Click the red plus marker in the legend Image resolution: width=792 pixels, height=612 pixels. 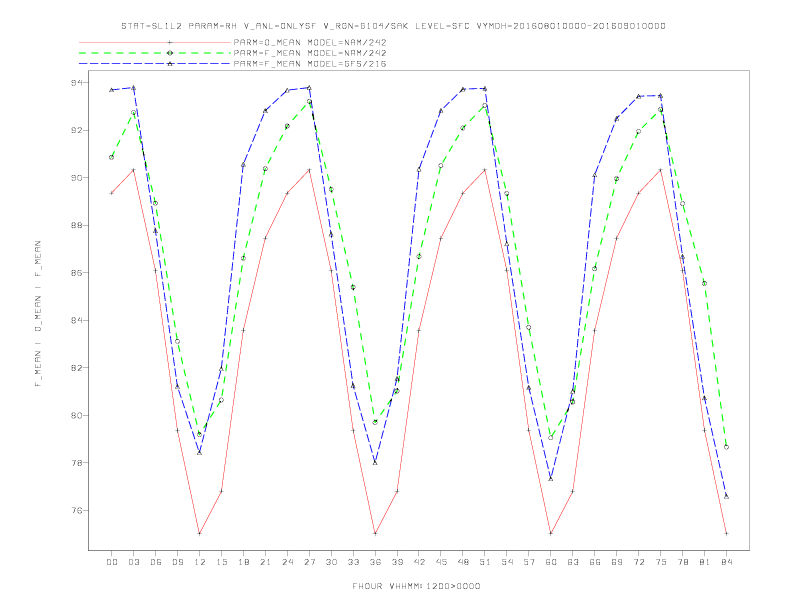pyautogui.click(x=170, y=42)
